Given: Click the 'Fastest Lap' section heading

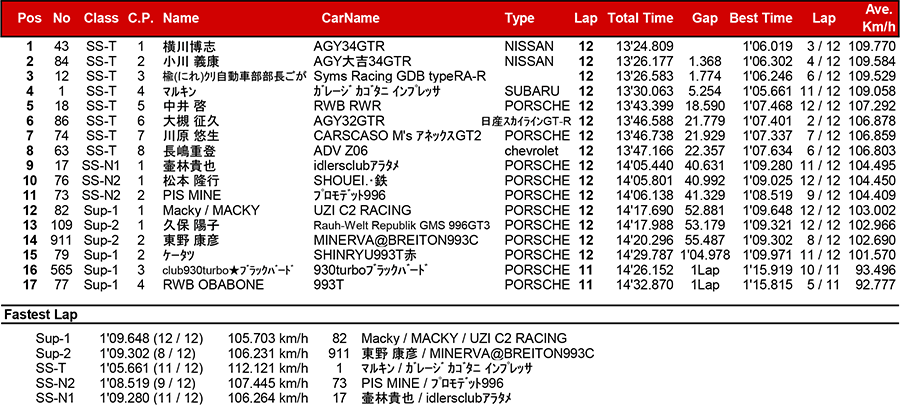Looking at the screenshot, I should click(41, 315).
